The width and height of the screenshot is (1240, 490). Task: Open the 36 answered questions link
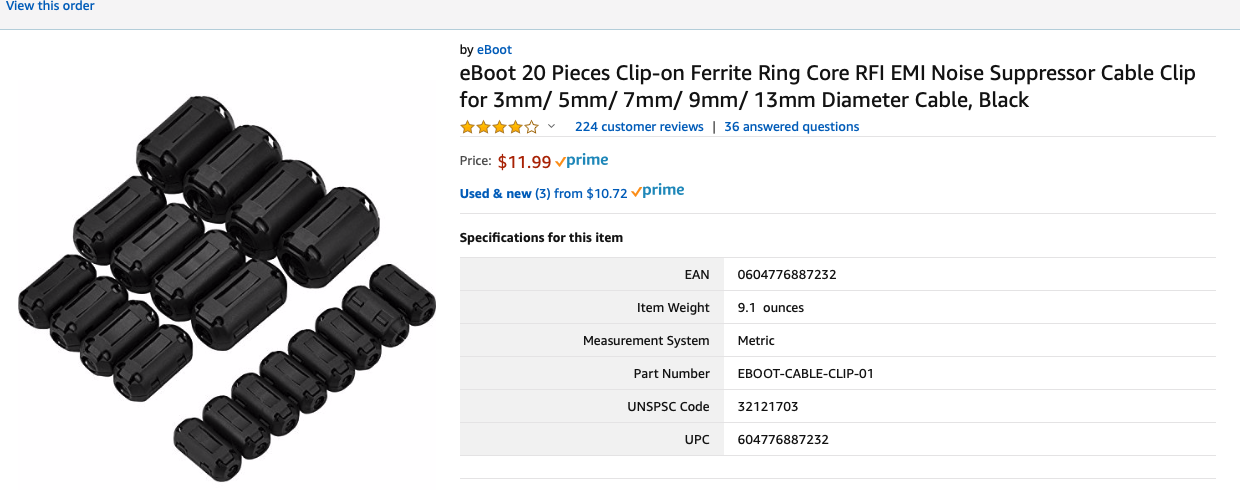tap(791, 127)
